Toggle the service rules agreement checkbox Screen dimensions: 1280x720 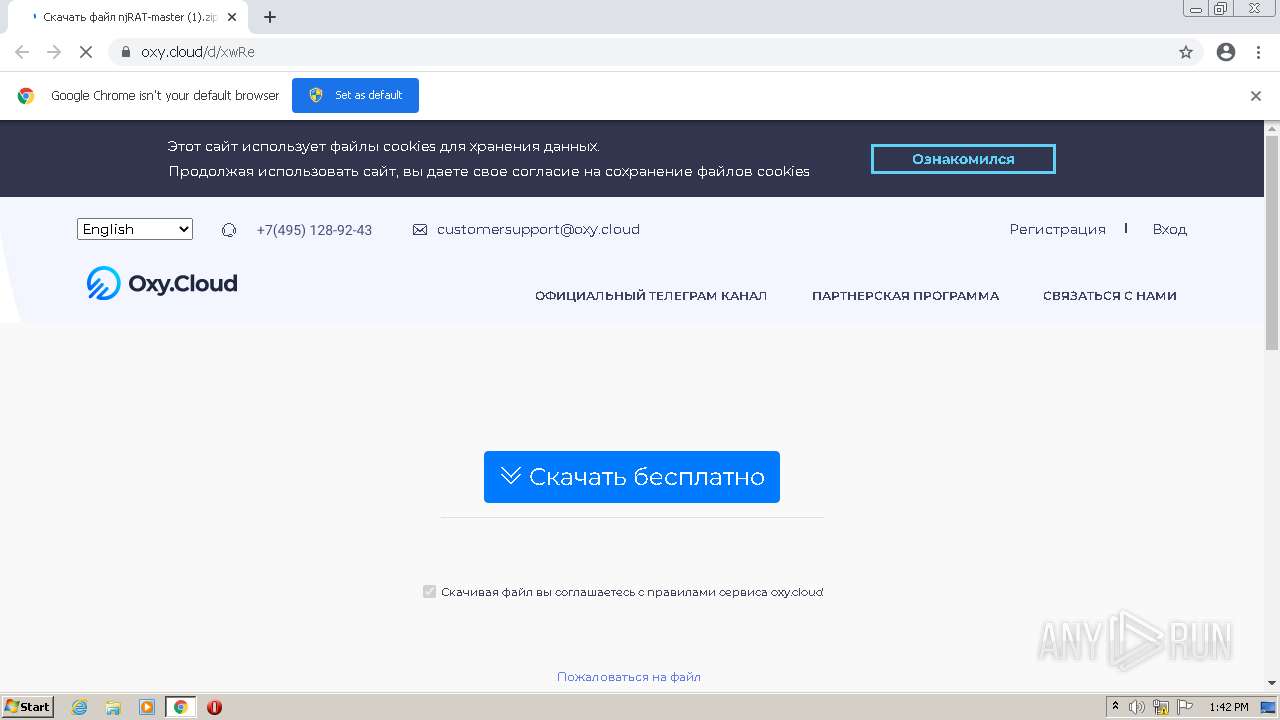point(430,592)
